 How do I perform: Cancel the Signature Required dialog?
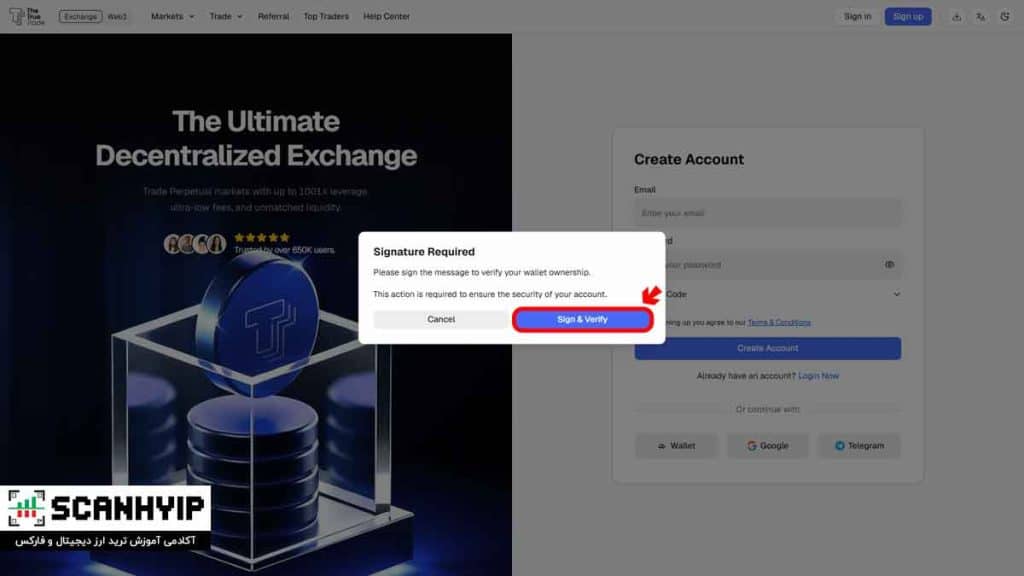coord(441,319)
